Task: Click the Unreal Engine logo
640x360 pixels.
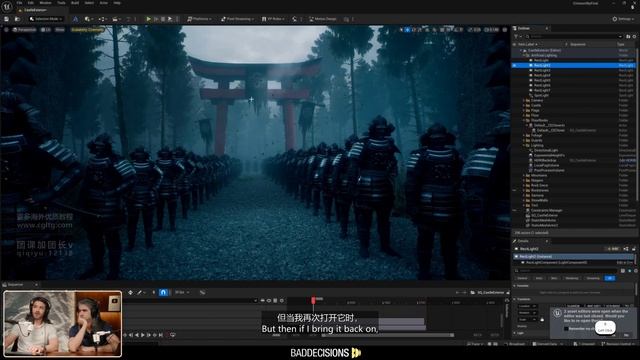Action: coord(7,6)
